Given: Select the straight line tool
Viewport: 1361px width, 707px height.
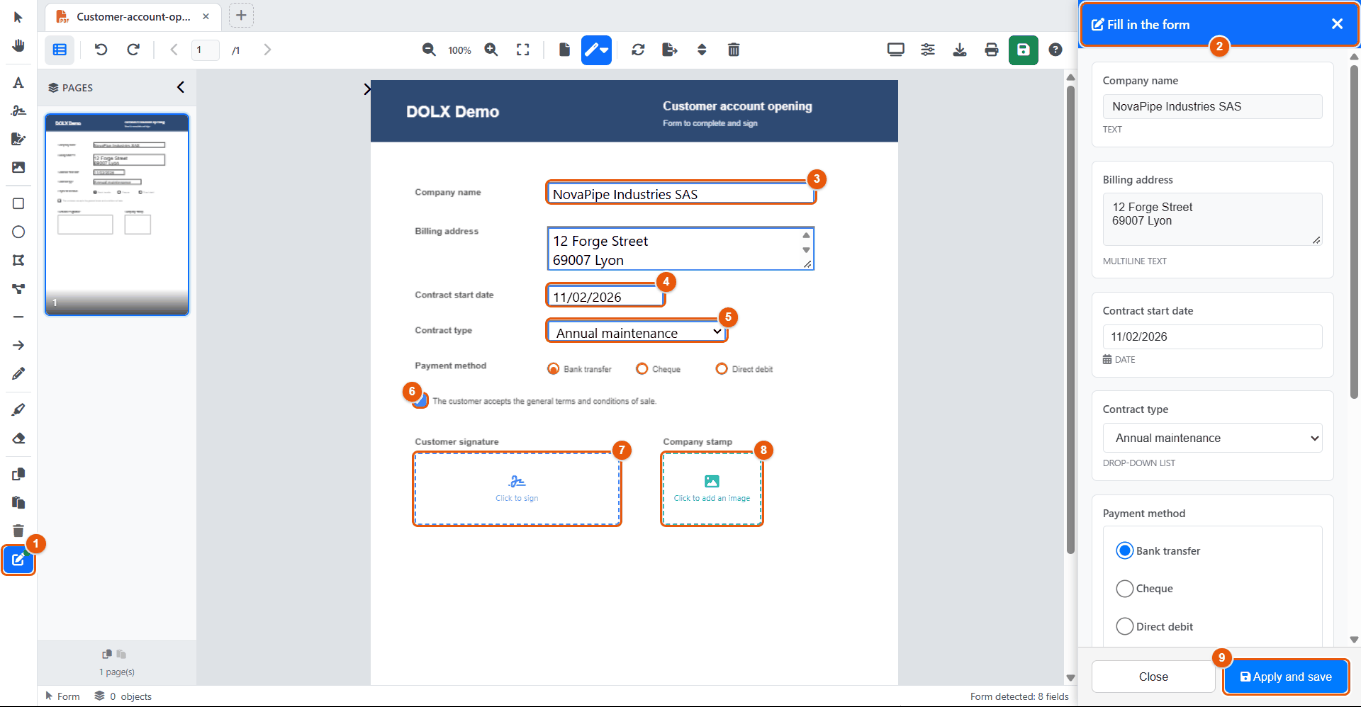Looking at the screenshot, I should [18, 317].
